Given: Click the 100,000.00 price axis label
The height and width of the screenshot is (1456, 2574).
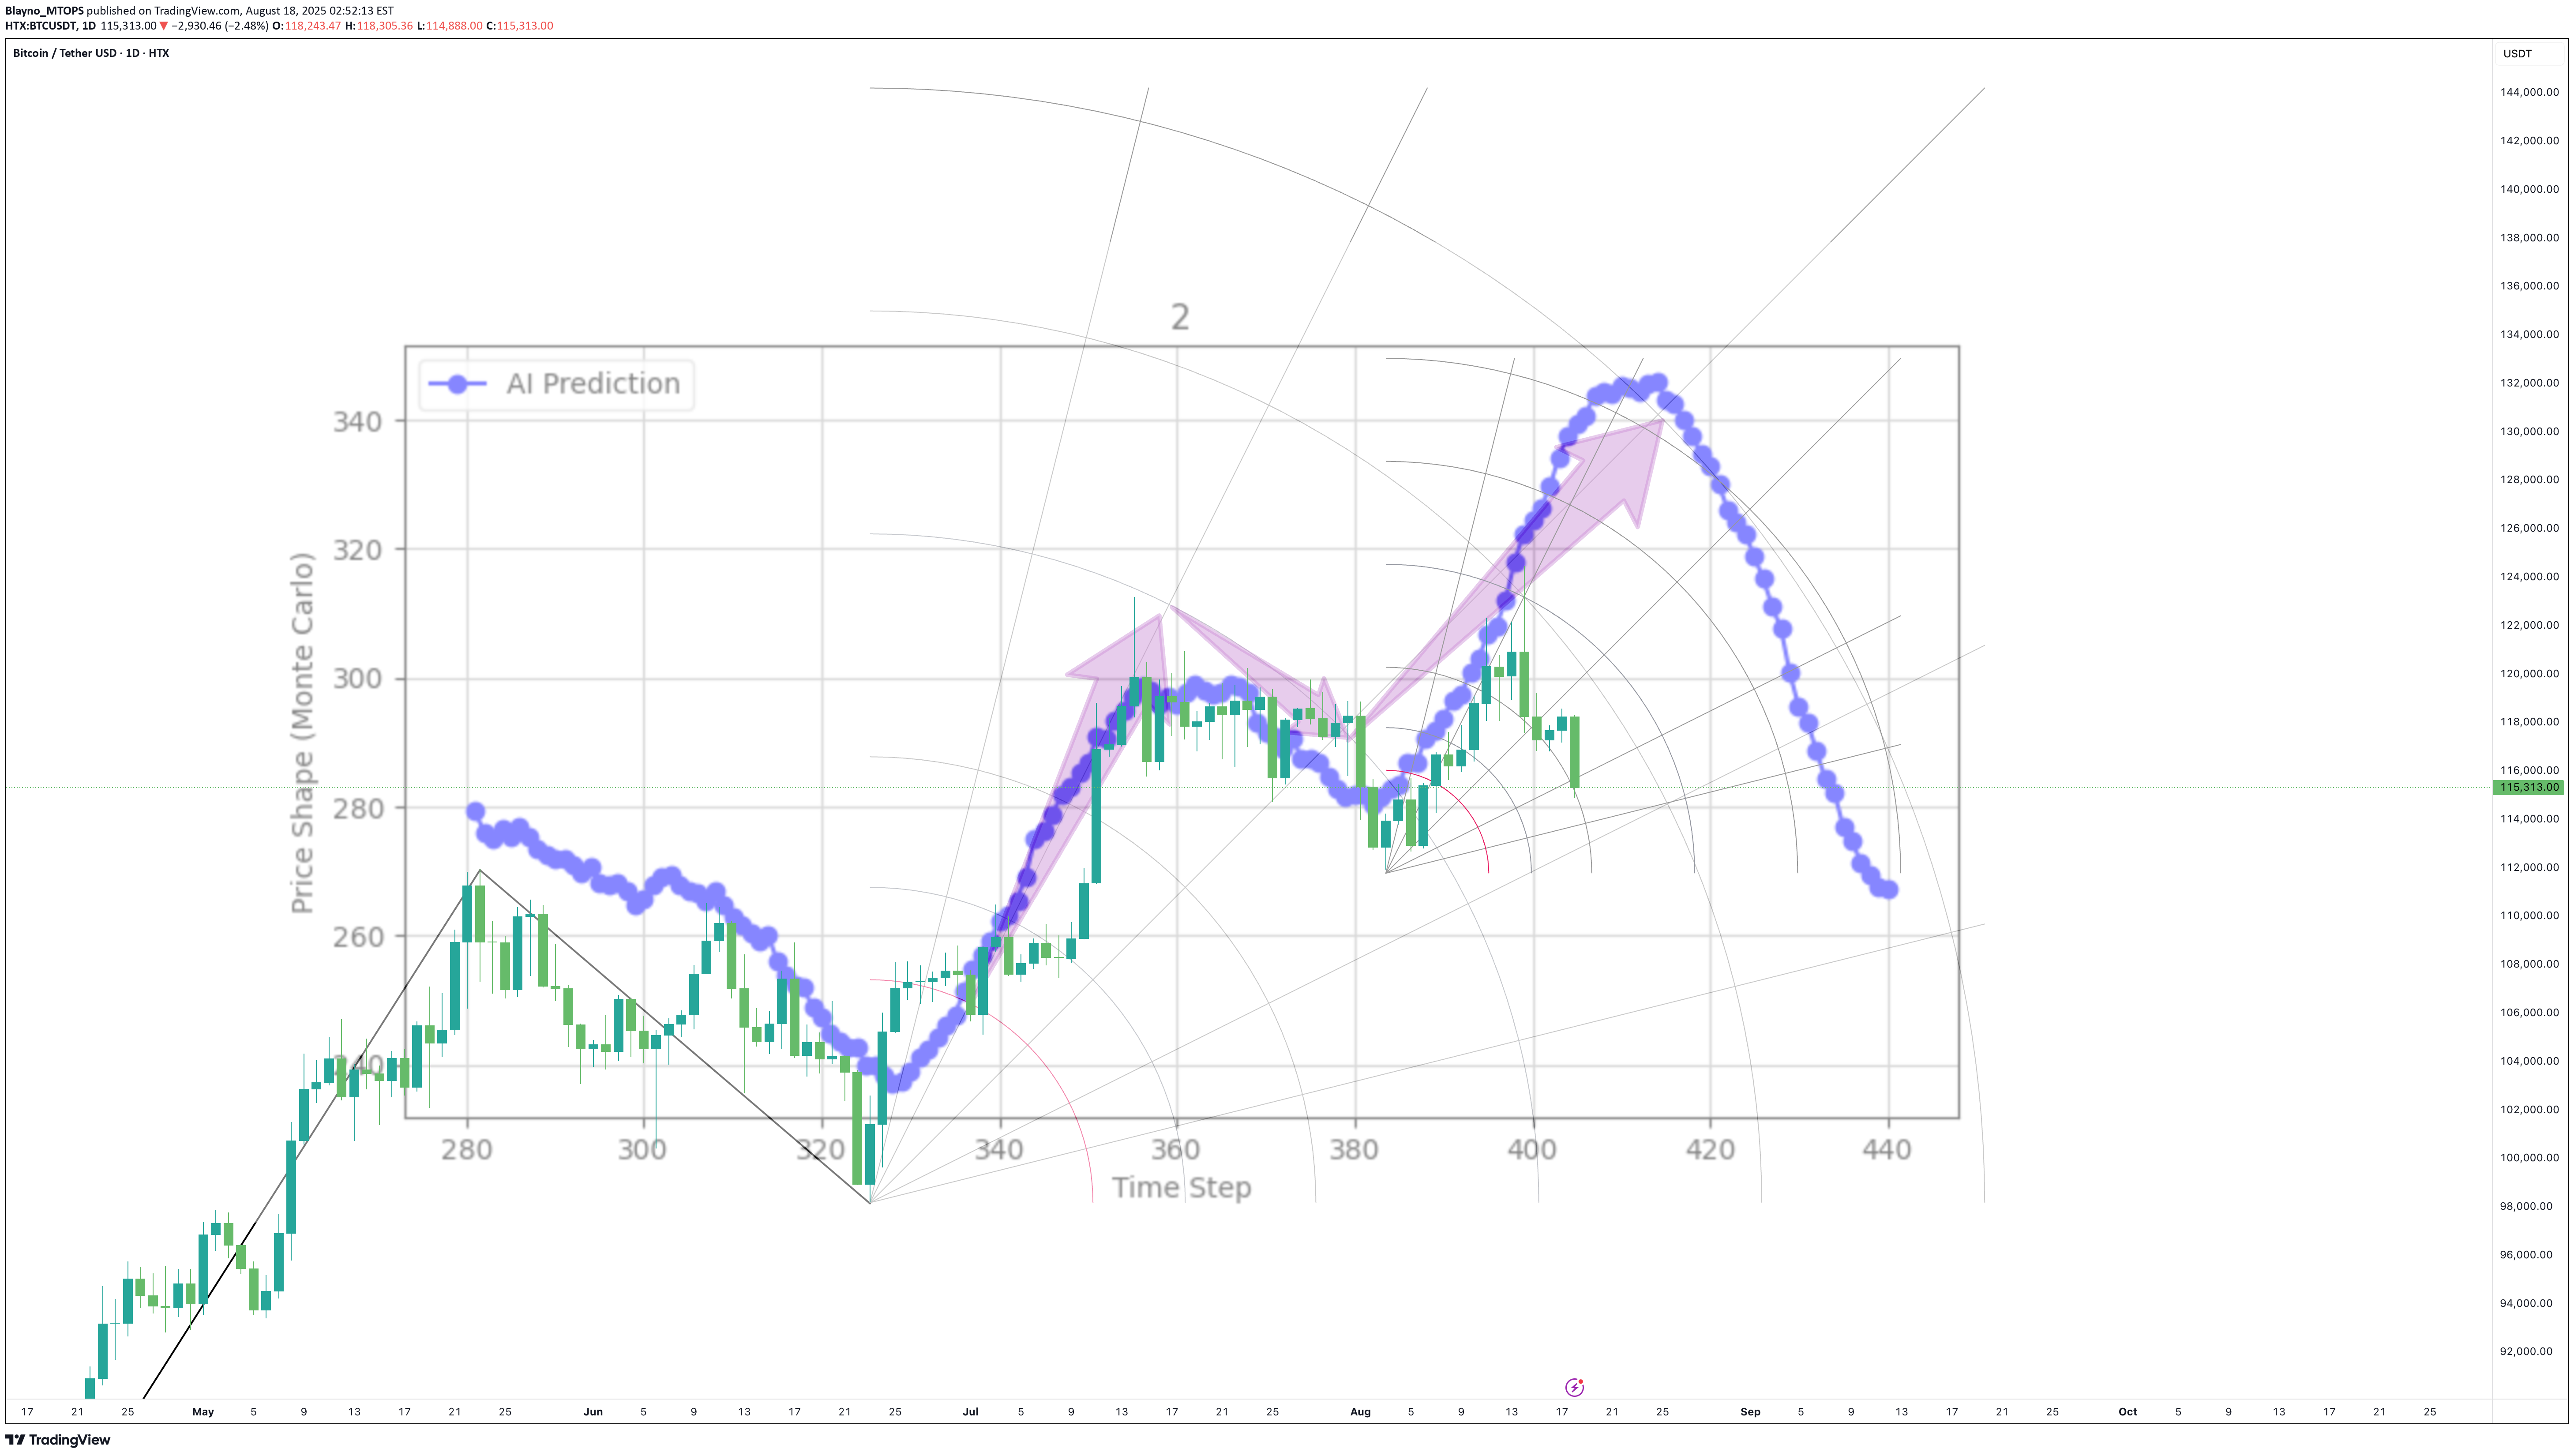Looking at the screenshot, I should [2529, 1158].
